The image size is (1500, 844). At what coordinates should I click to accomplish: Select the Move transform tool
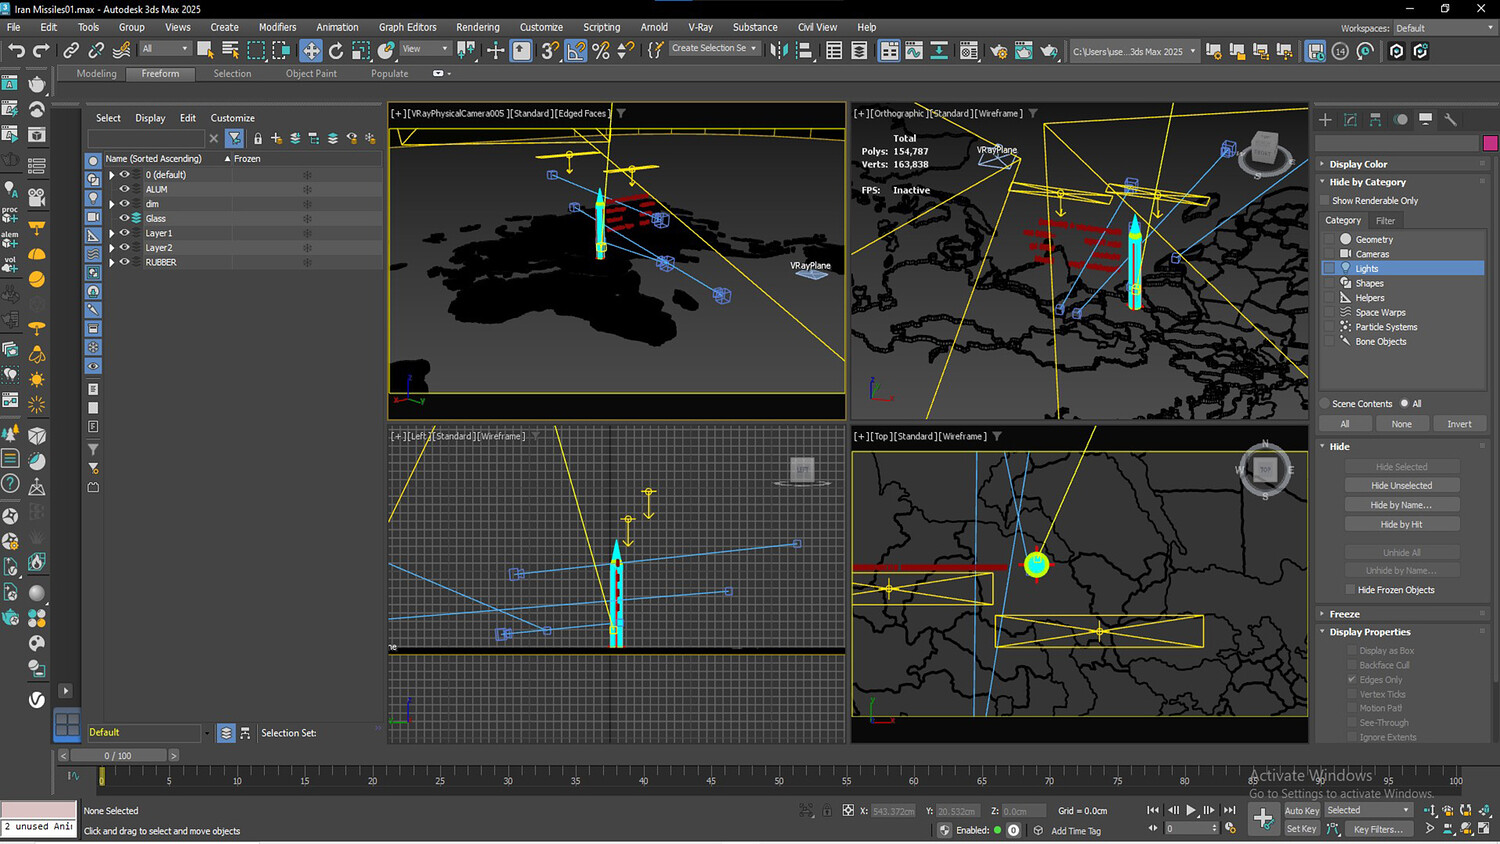coord(311,50)
